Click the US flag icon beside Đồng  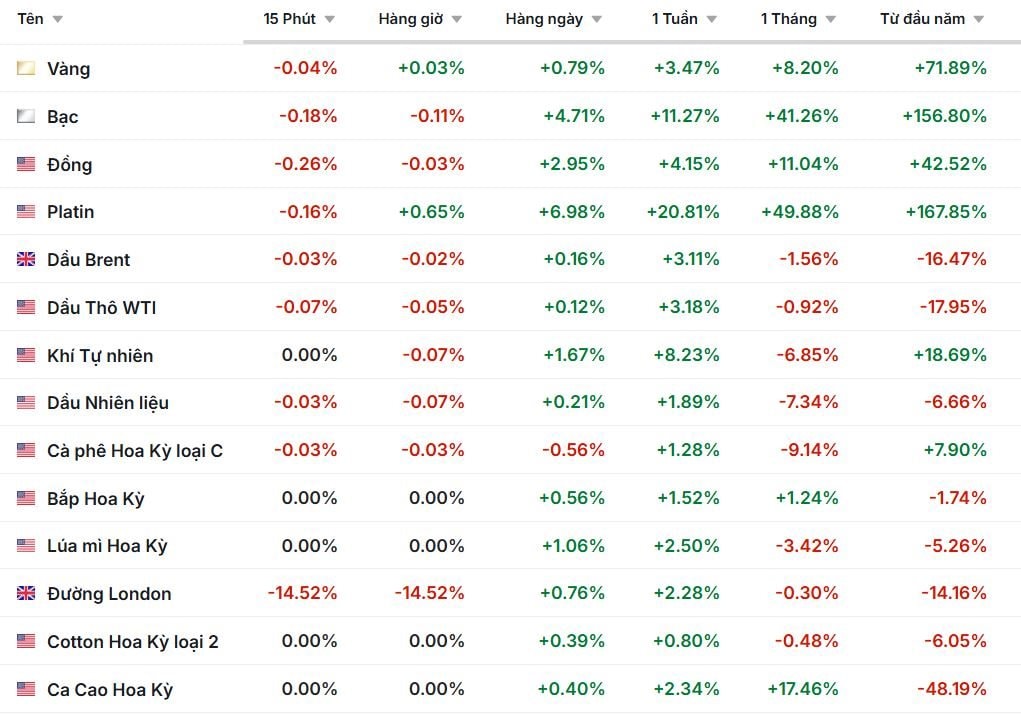pyautogui.click(x=26, y=164)
